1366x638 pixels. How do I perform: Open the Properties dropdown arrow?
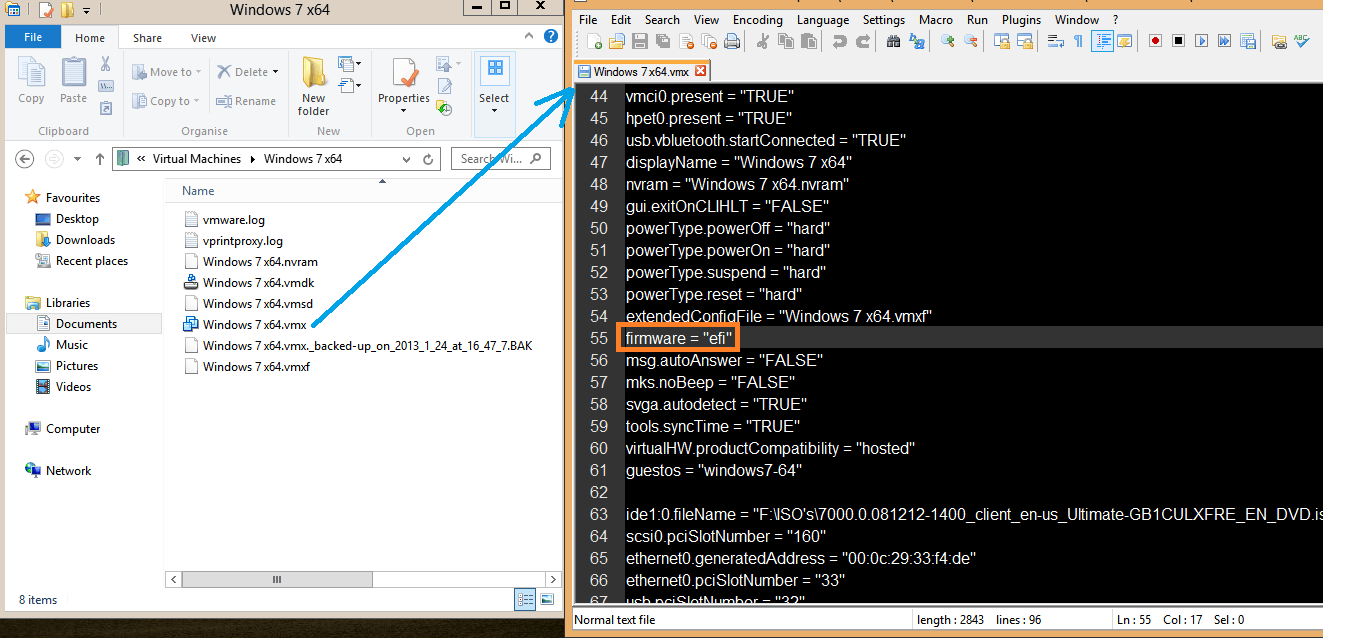tap(404, 111)
